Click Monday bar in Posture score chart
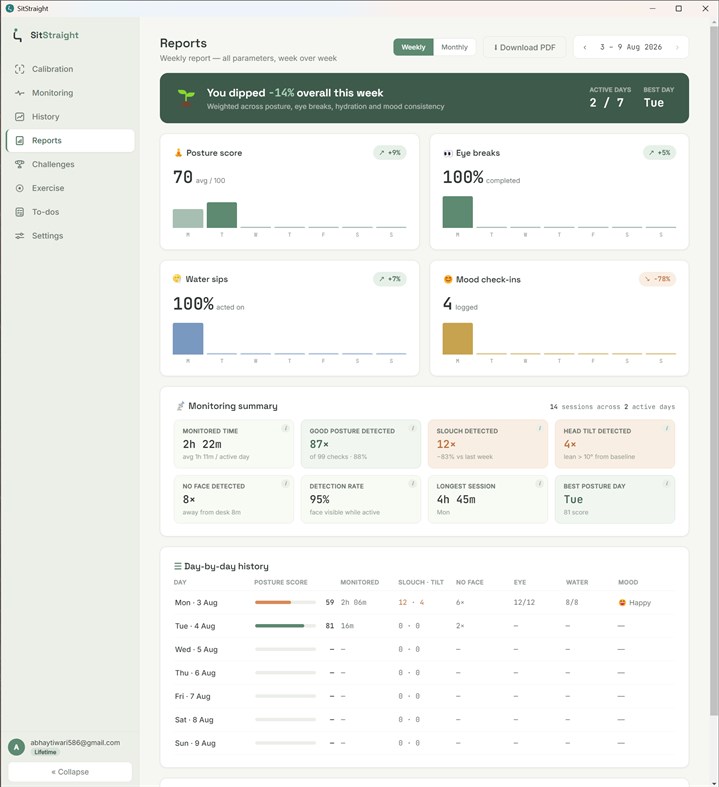Viewport: 719px width, 787px height. (x=188, y=218)
